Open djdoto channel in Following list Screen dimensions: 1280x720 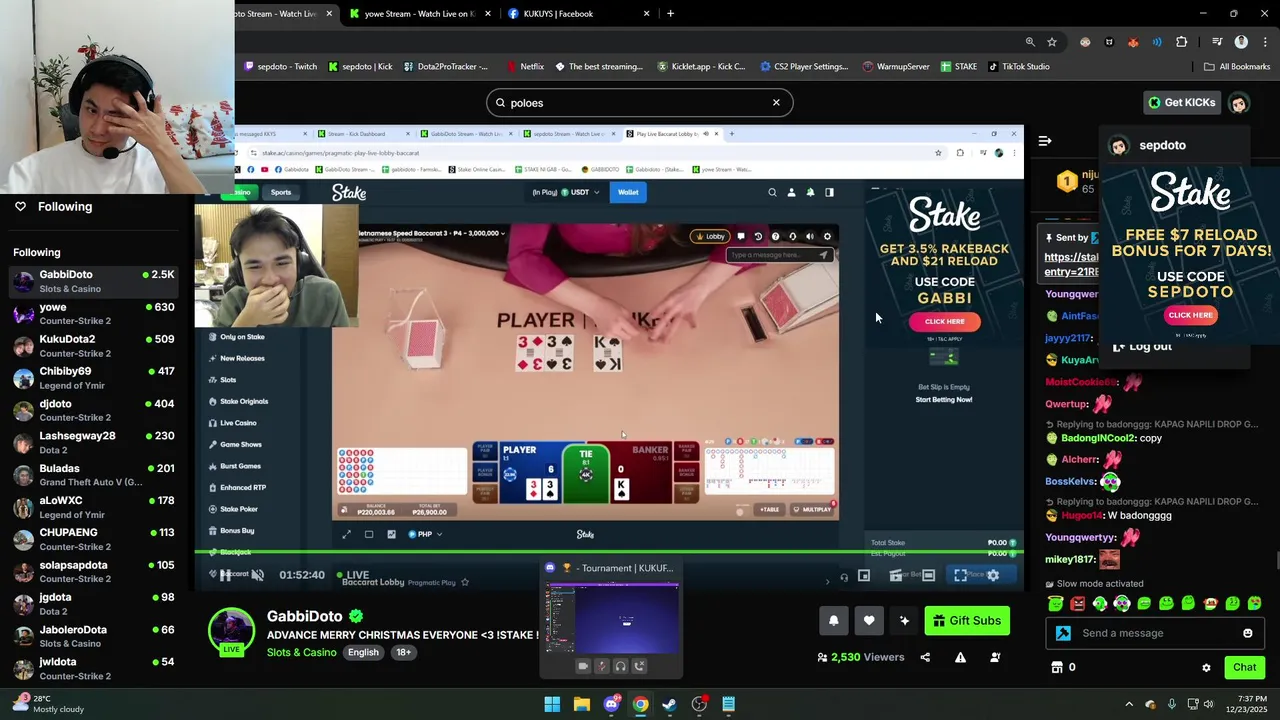95,411
